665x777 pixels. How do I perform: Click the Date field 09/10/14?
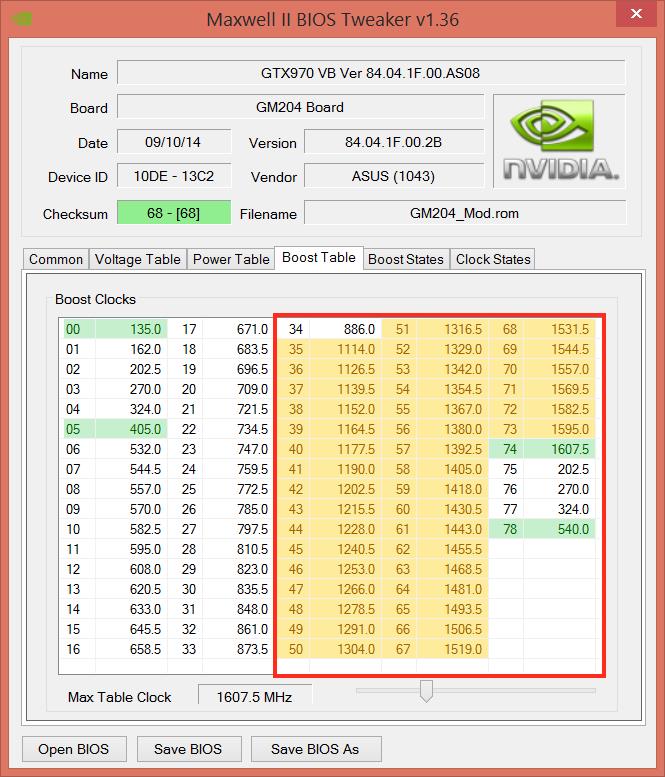[173, 142]
